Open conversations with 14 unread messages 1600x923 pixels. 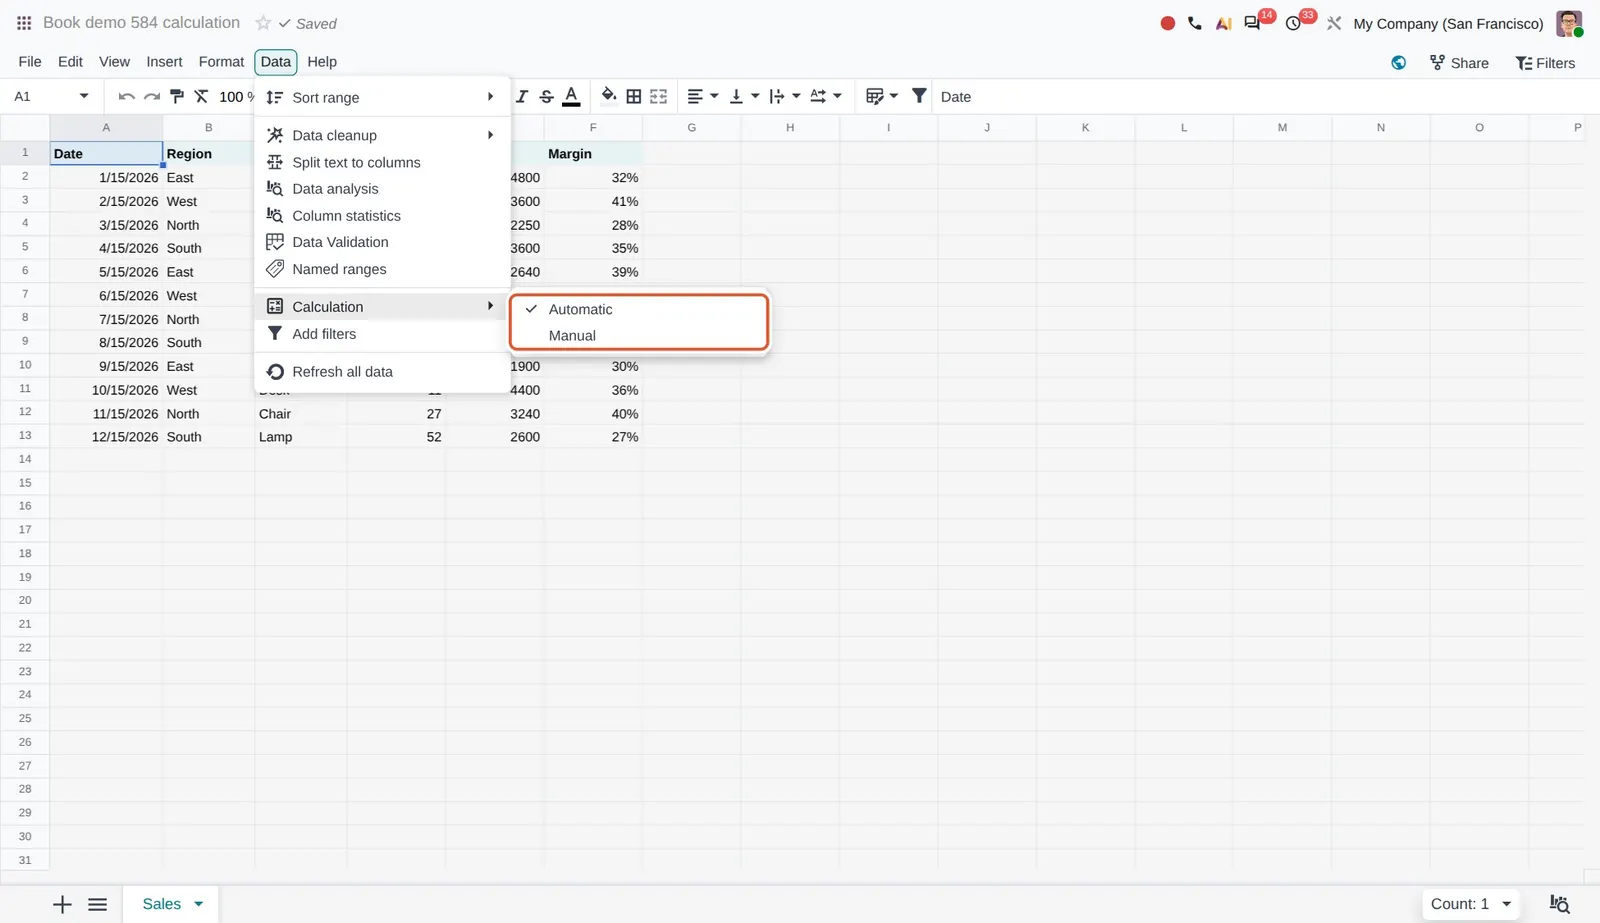tap(1252, 23)
